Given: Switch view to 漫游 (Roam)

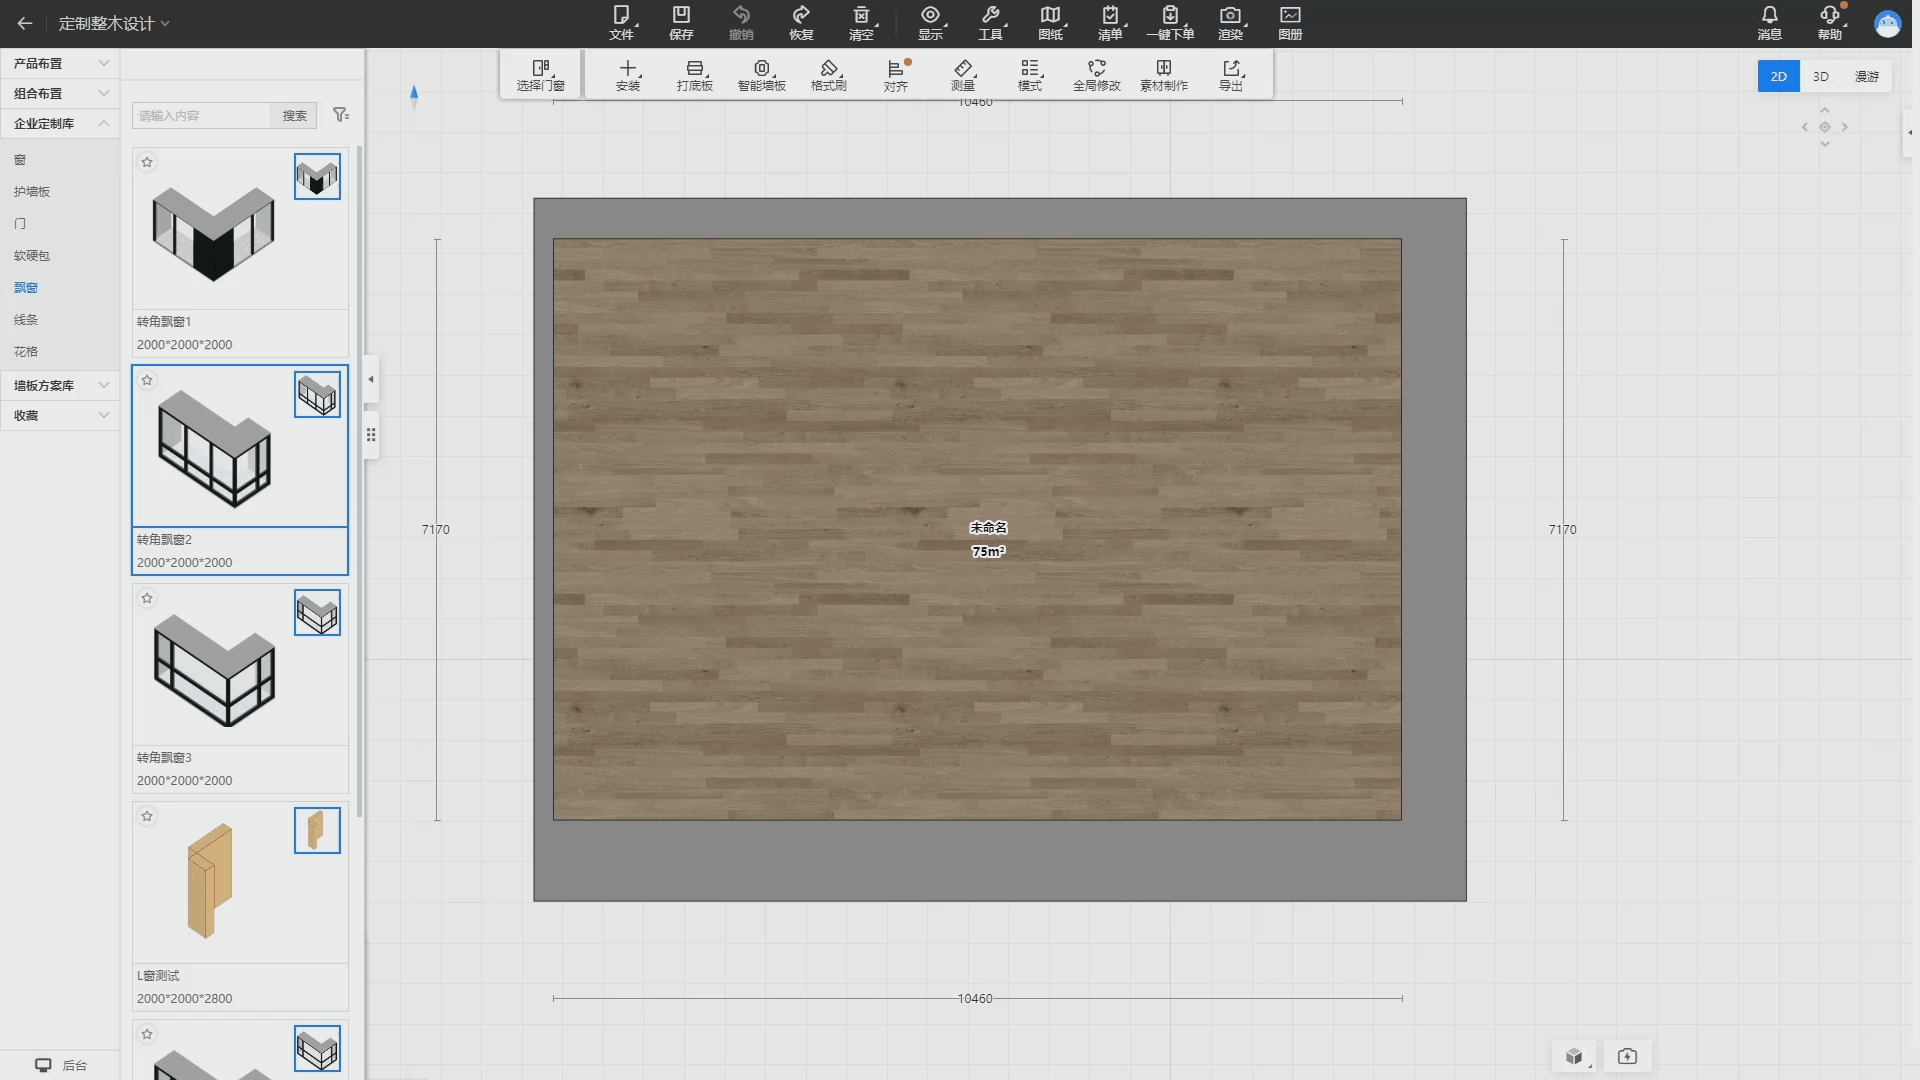Looking at the screenshot, I should point(1867,76).
